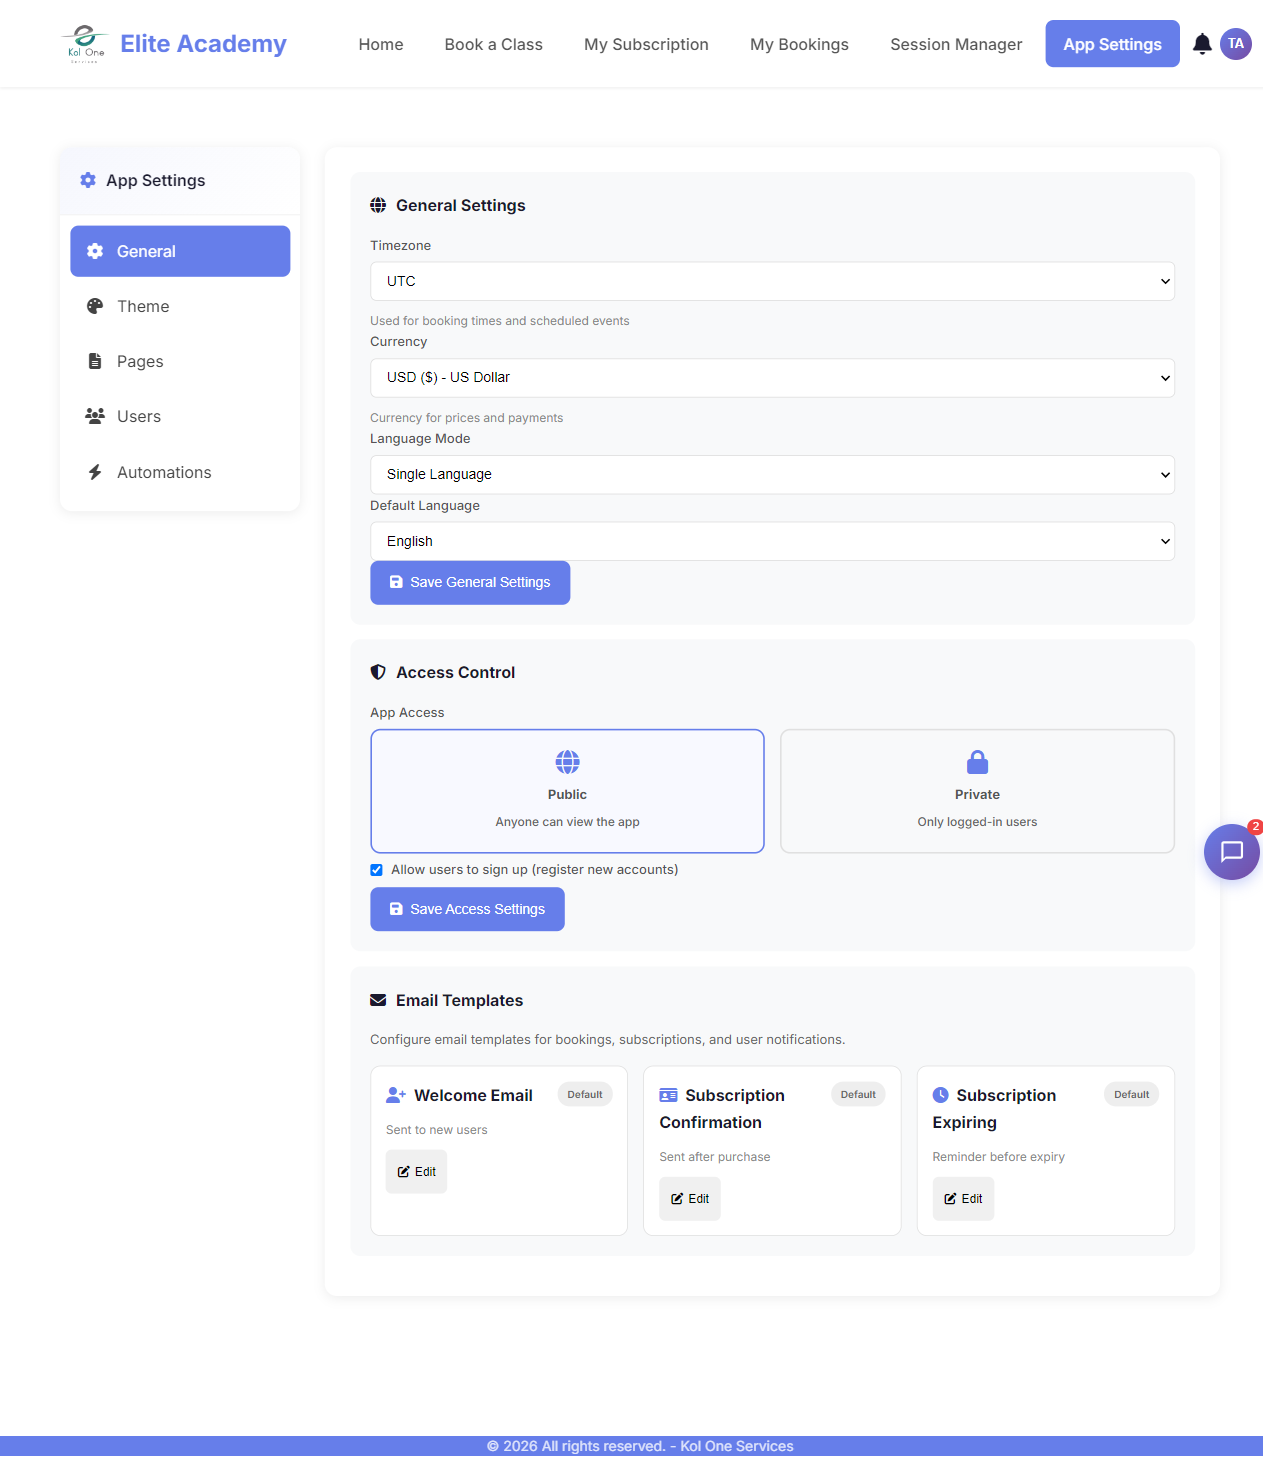Image resolution: width=1263 pixels, height=1458 pixels.
Task: Expand the Currency dropdown
Action: click(x=772, y=378)
